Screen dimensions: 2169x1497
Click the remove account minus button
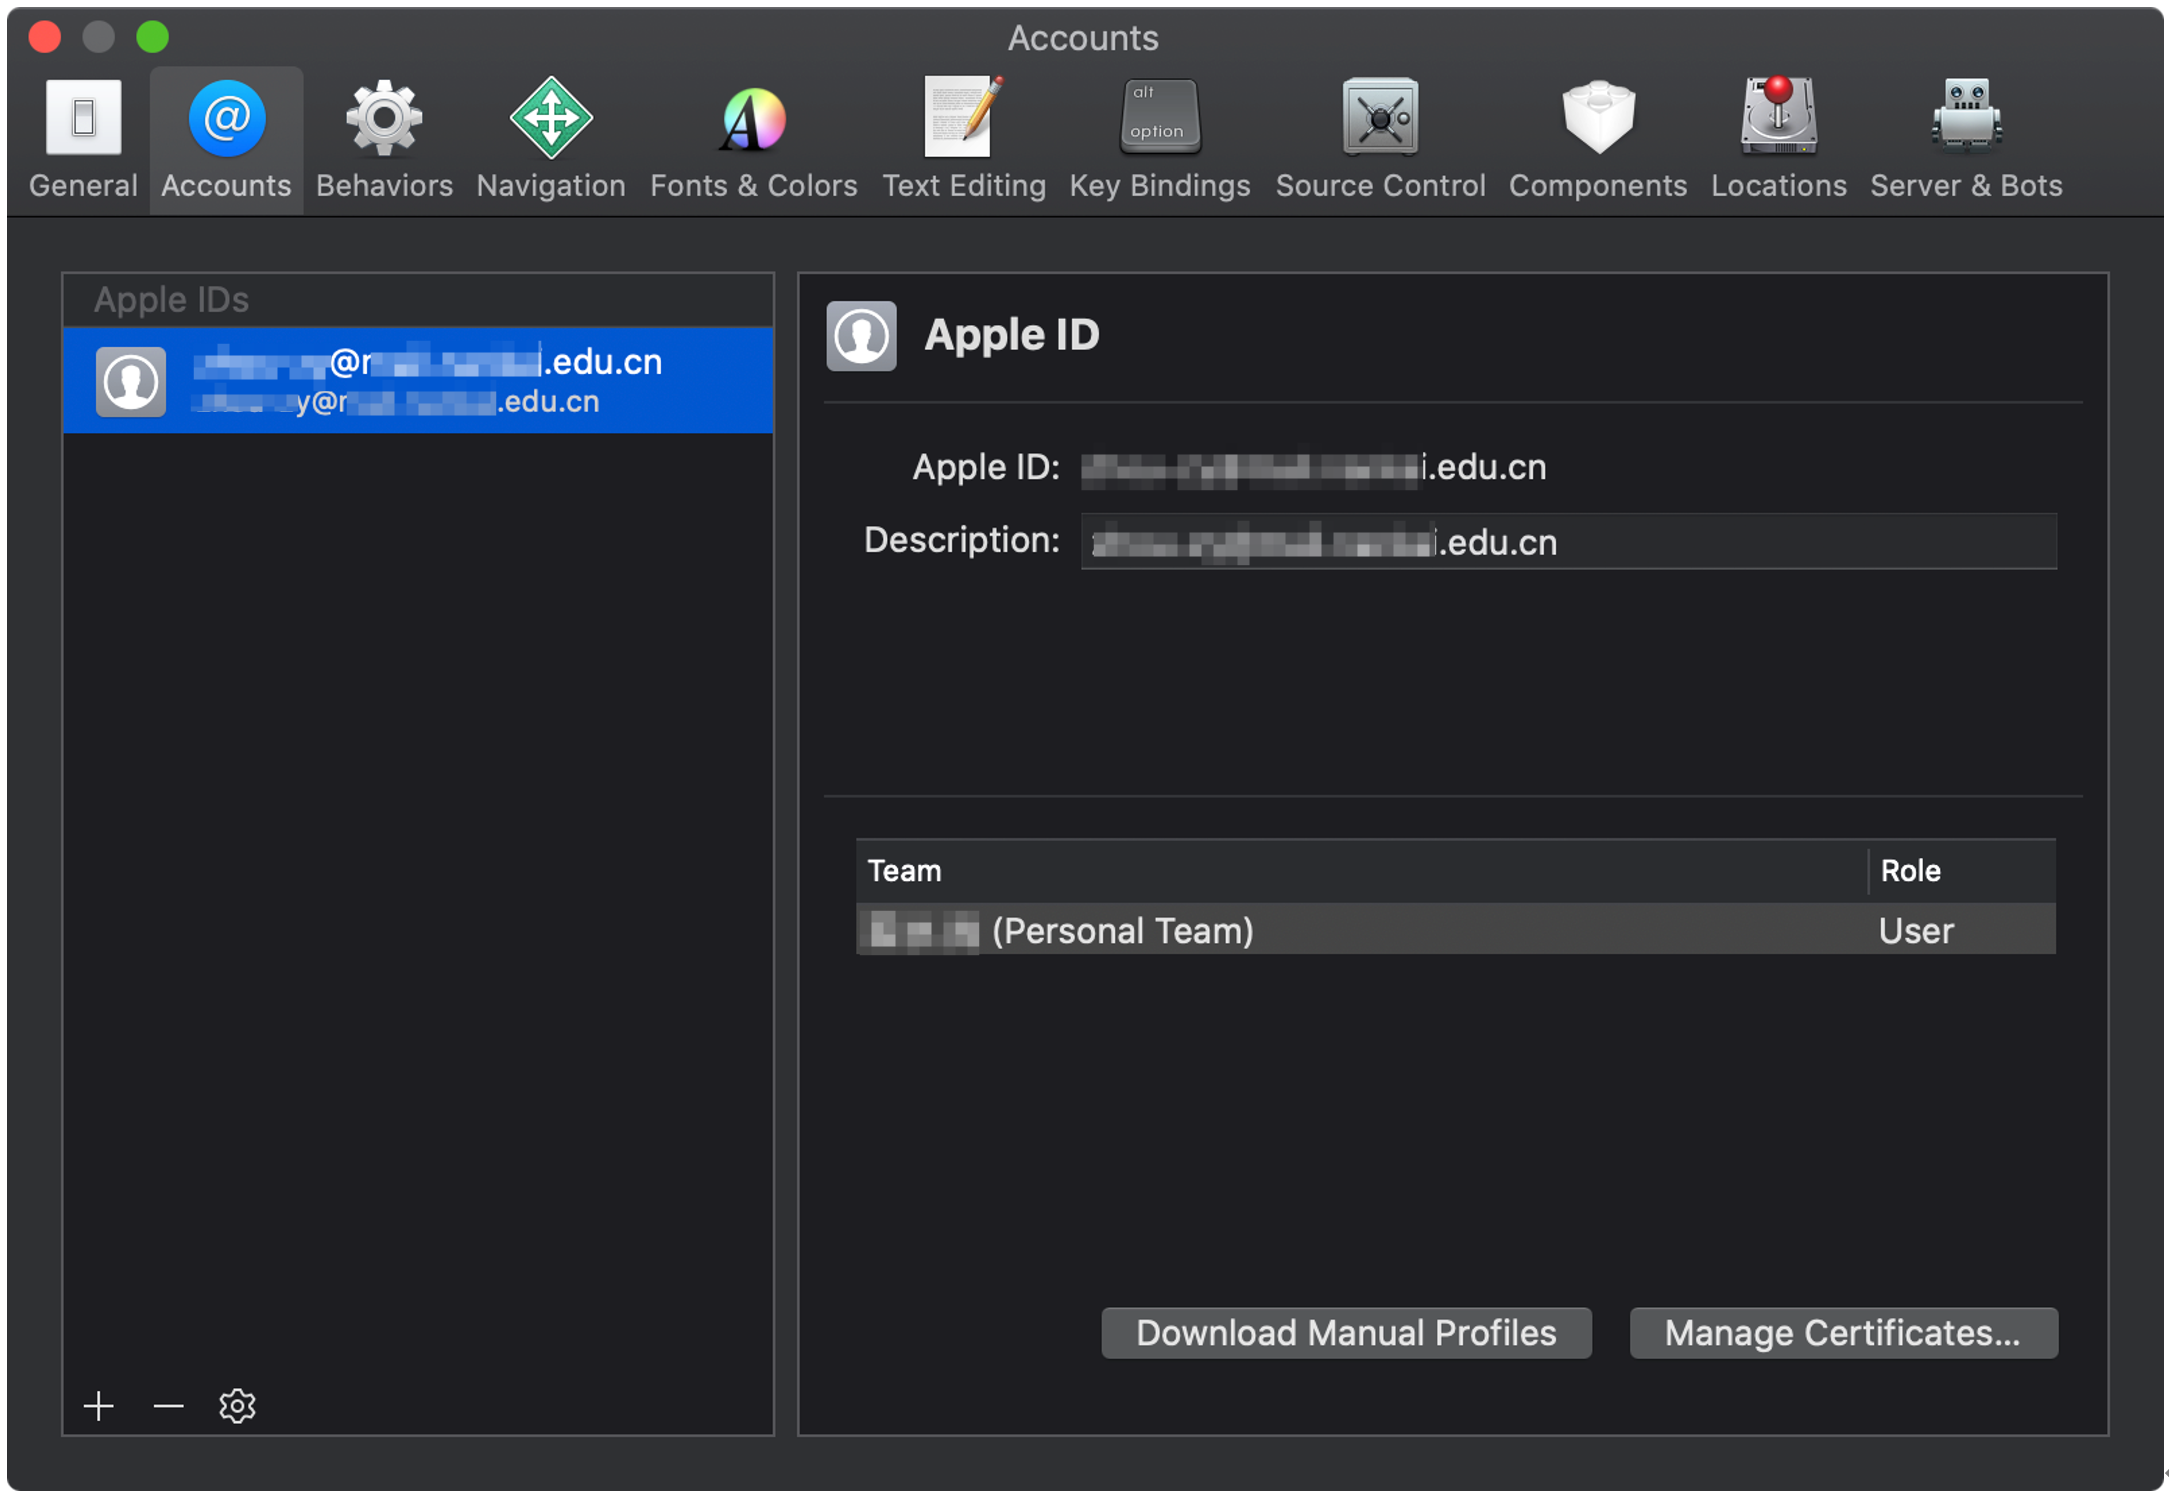click(168, 1405)
